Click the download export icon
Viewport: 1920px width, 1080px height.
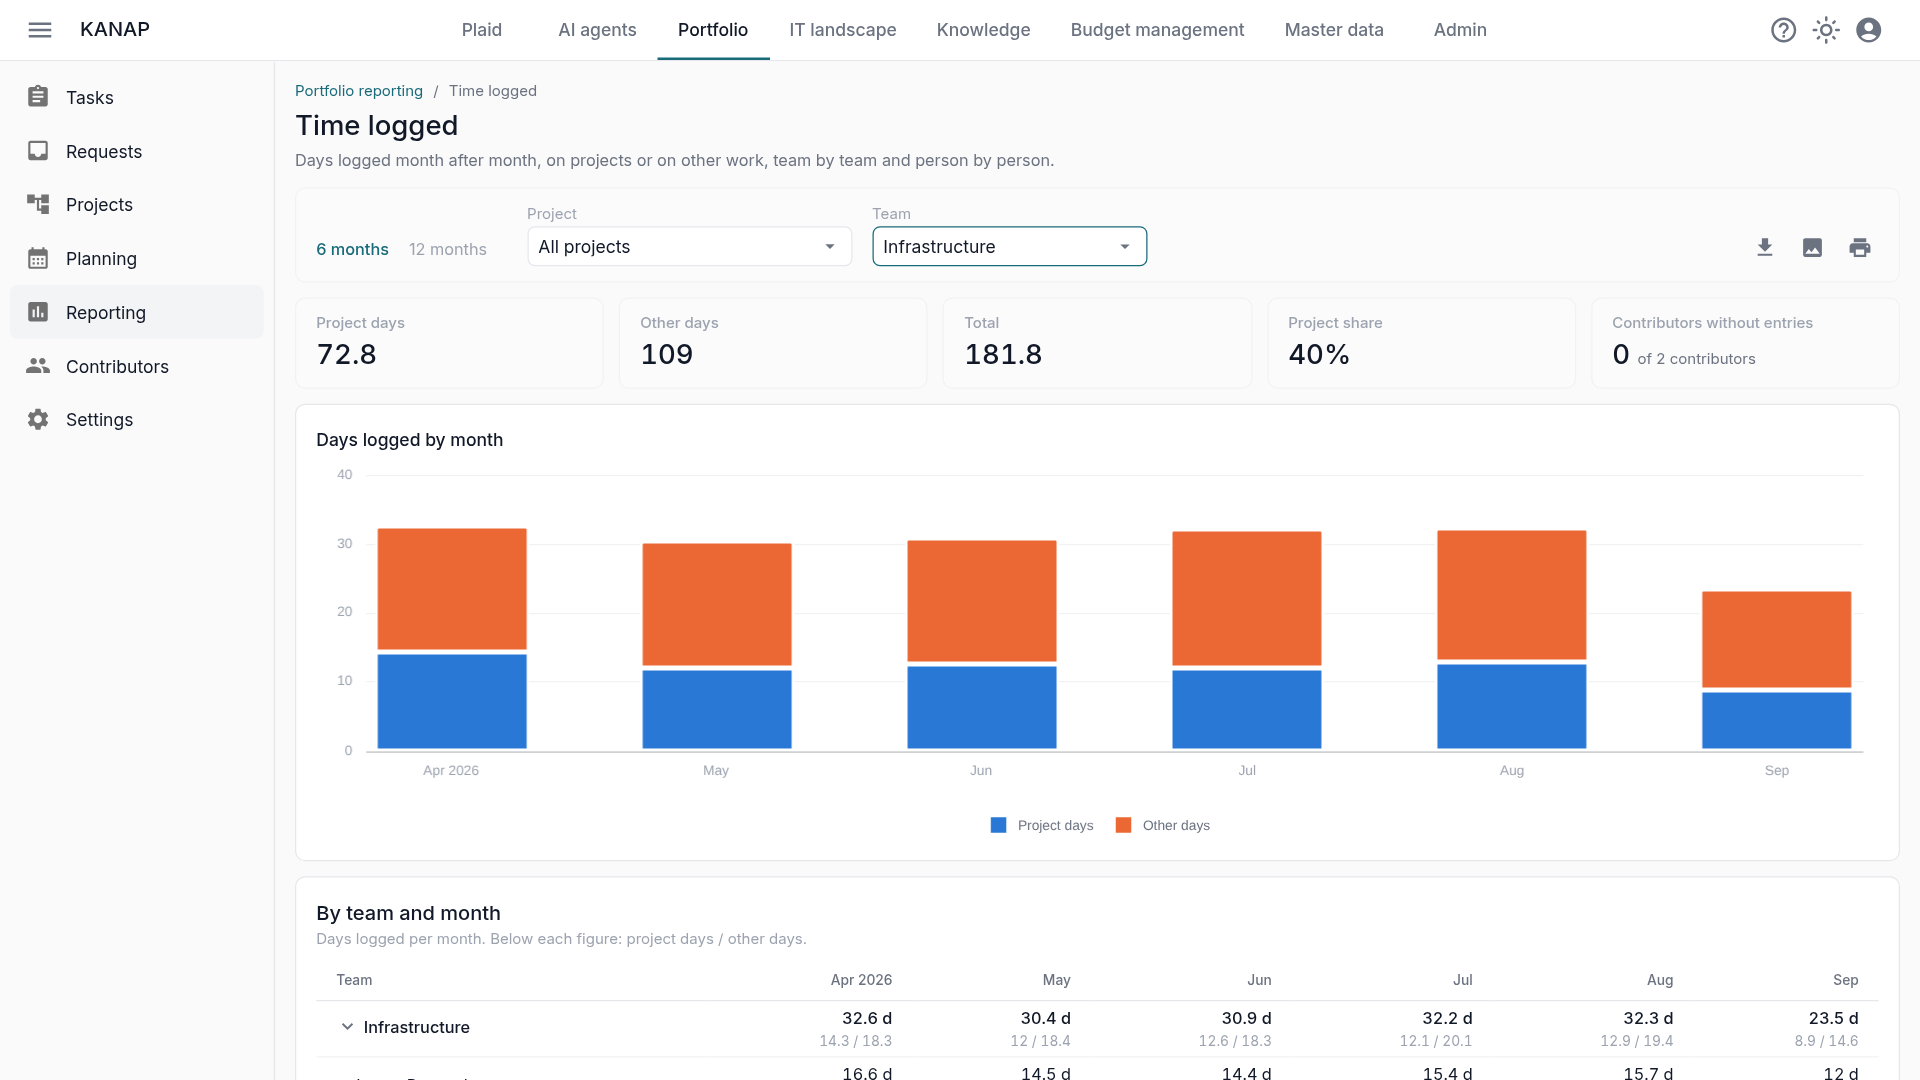click(x=1765, y=247)
